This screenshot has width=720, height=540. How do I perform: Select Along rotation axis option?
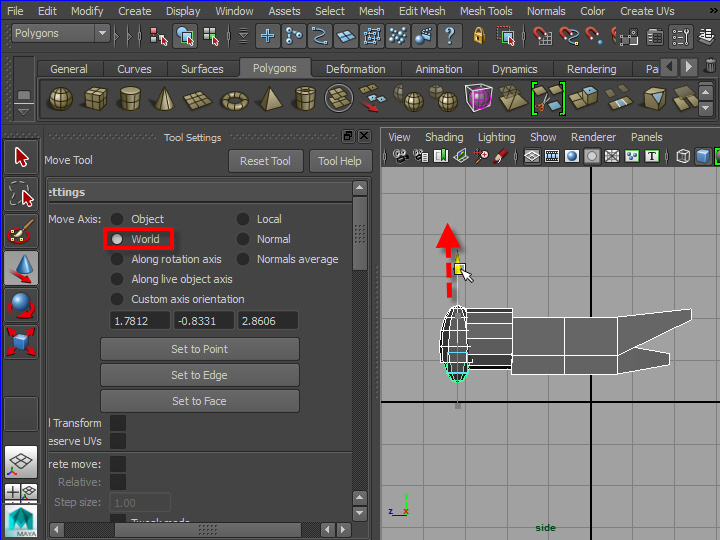tap(117, 259)
